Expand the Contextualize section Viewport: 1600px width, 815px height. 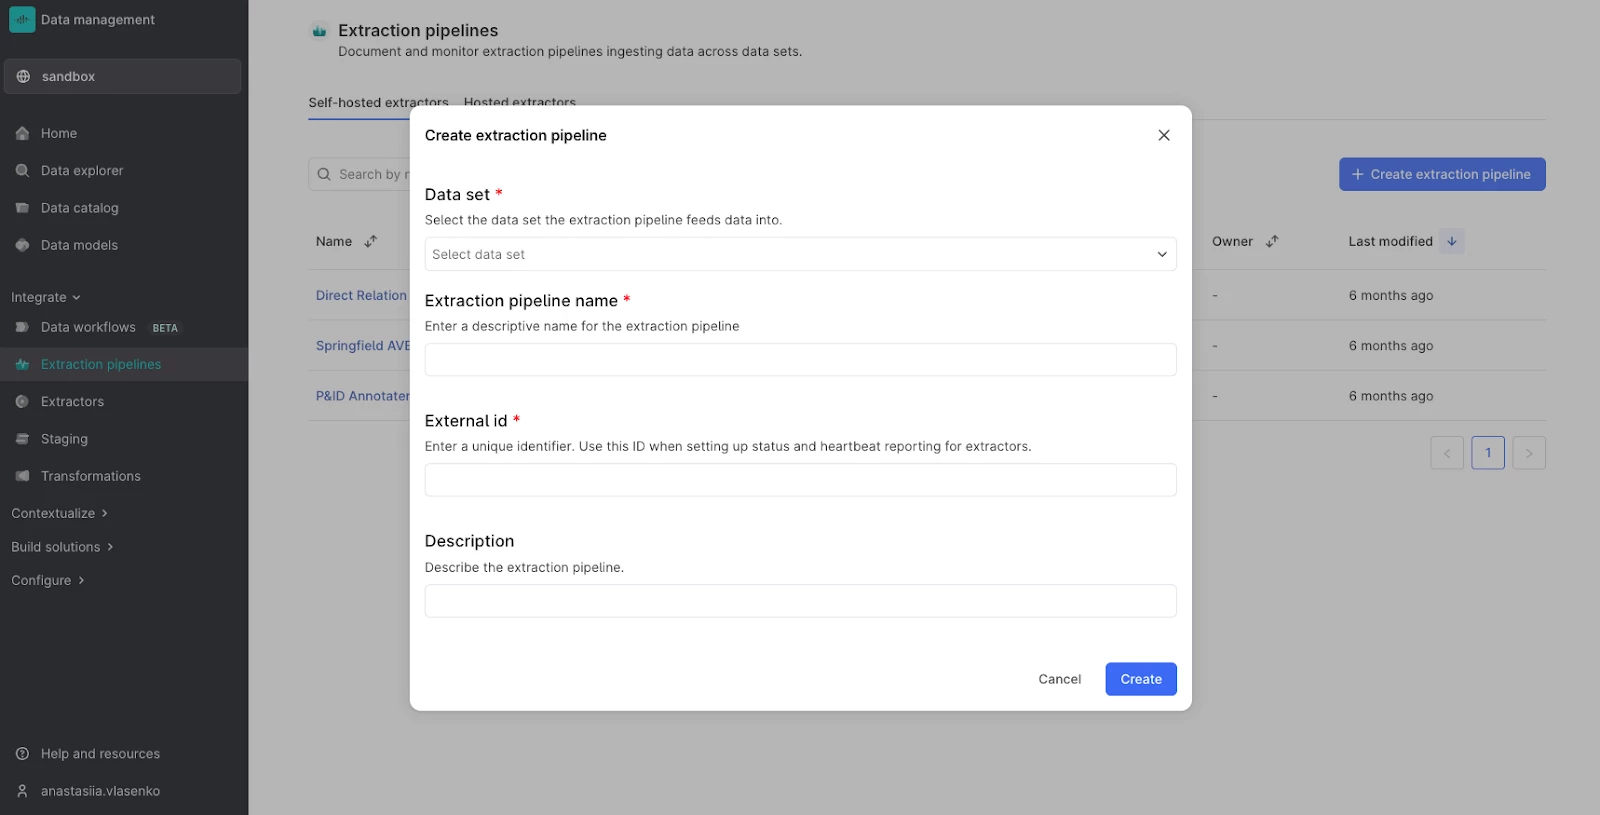[x=59, y=513]
